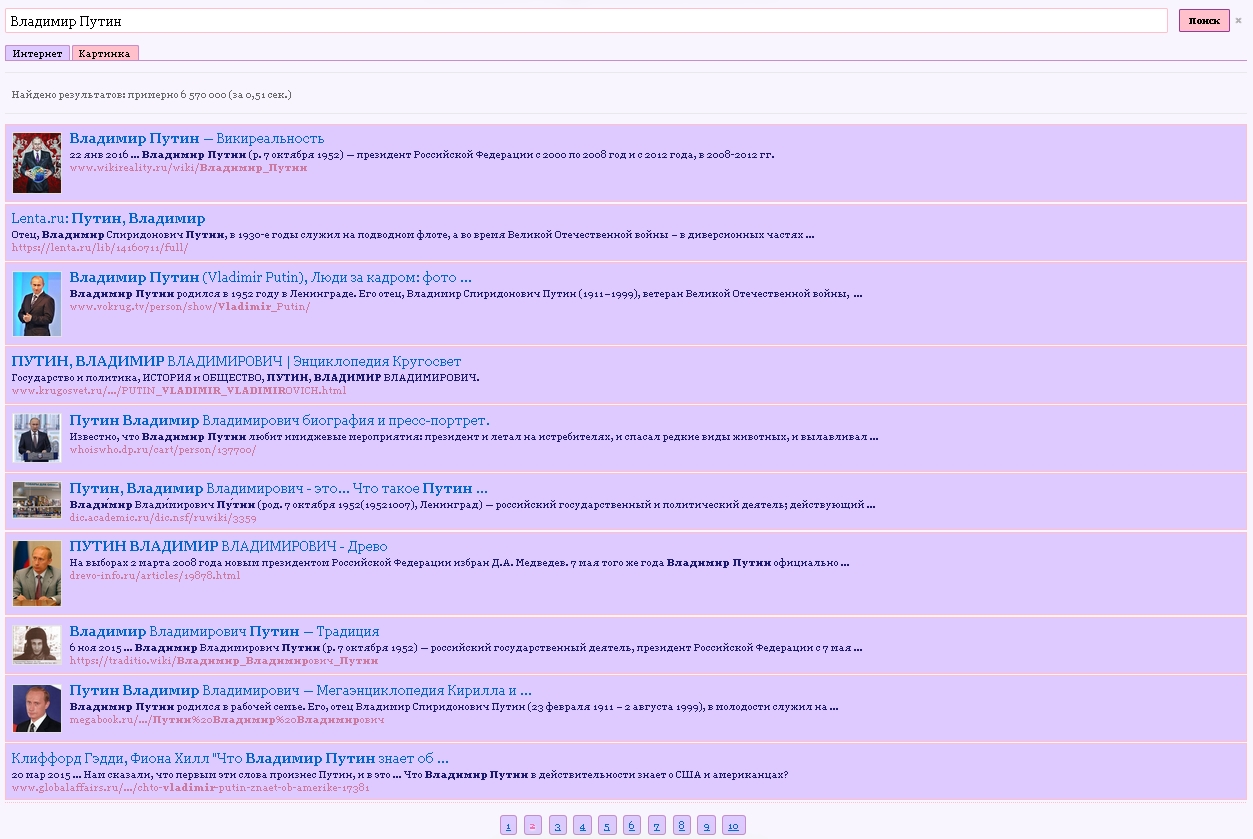
Task: Open the Мегаэнциклопедия Кирилла thumbnail
Action: point(37,708)
